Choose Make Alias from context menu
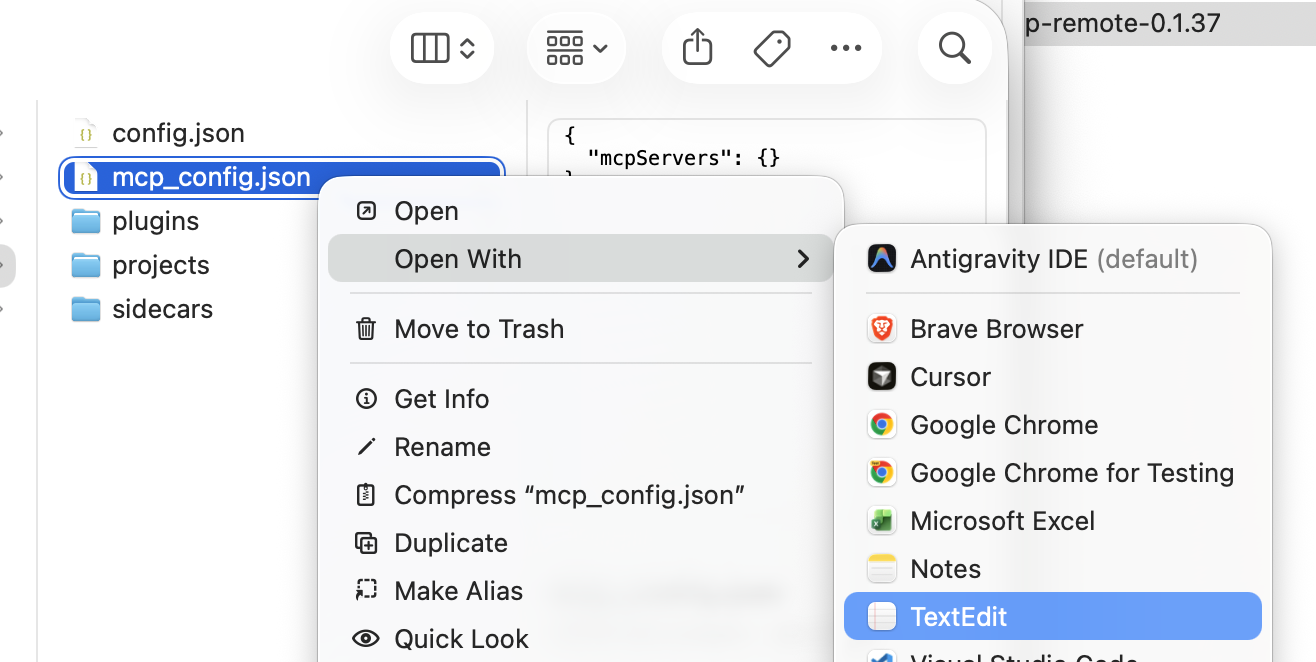1316x662 pixels. (x=581, y=591)
